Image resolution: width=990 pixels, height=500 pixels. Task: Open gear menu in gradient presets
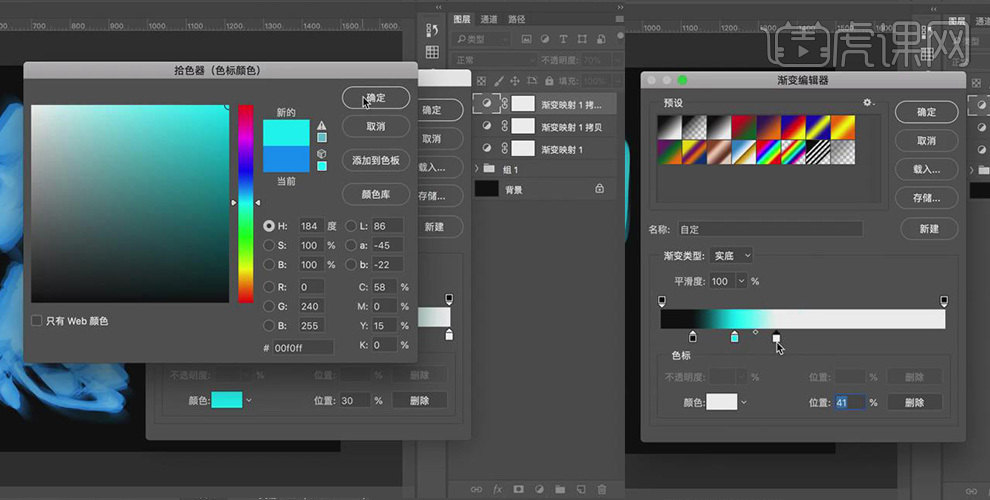pos(869,102)
